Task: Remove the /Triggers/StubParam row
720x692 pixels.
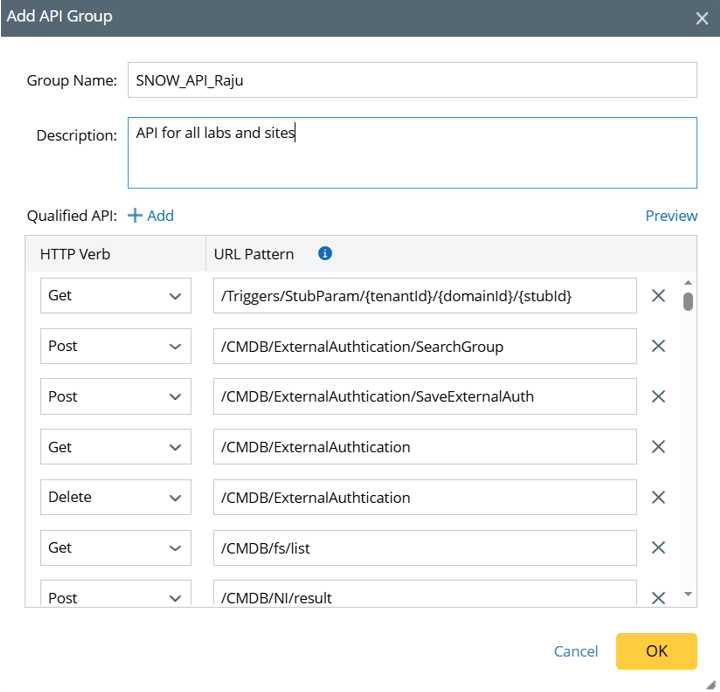Action: 658,296
